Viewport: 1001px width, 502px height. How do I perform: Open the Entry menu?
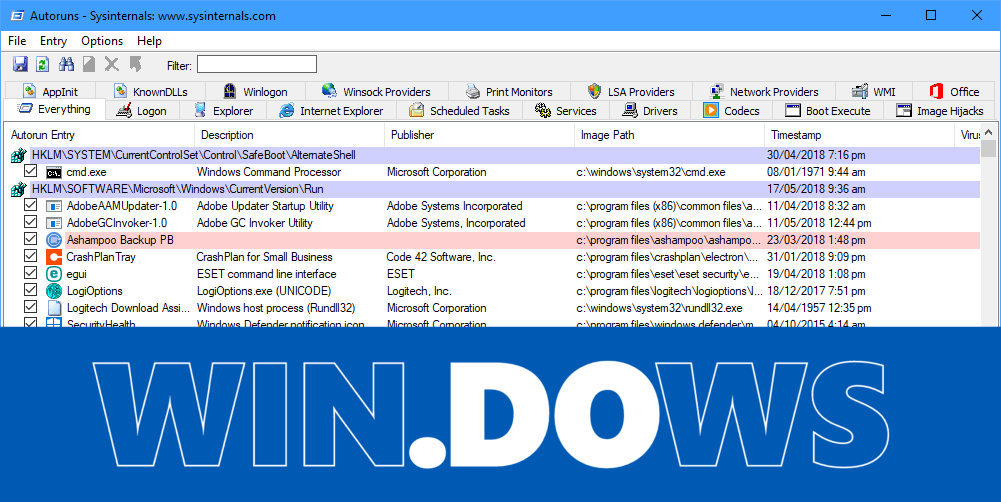53,41
